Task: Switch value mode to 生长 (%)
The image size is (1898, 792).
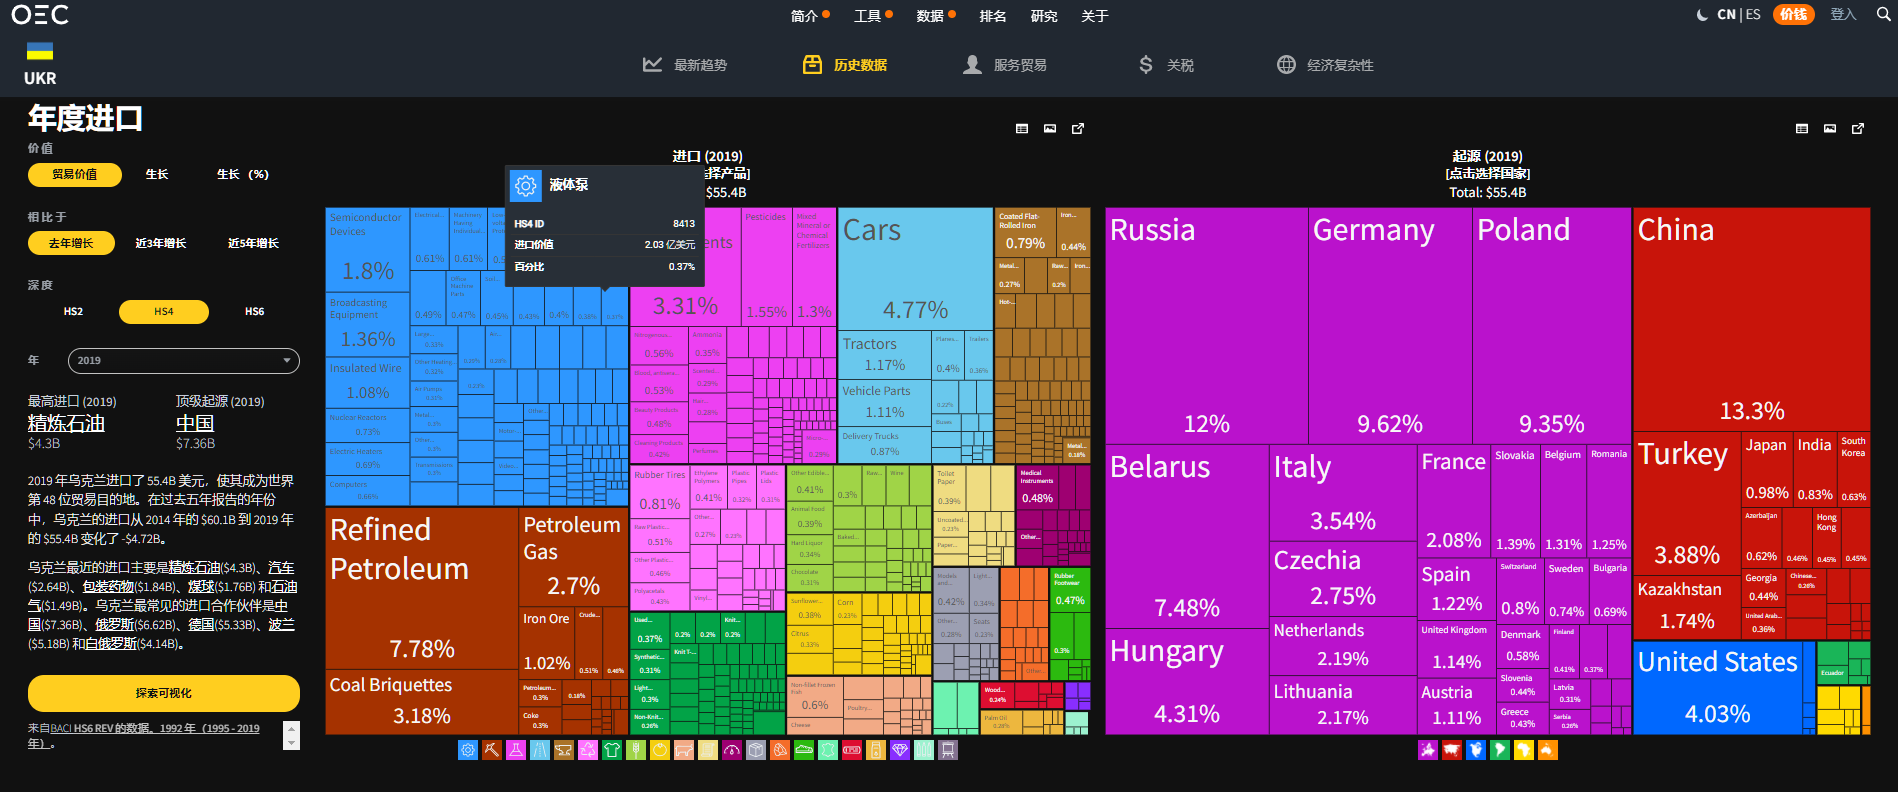Action: [x=242, y=175]
